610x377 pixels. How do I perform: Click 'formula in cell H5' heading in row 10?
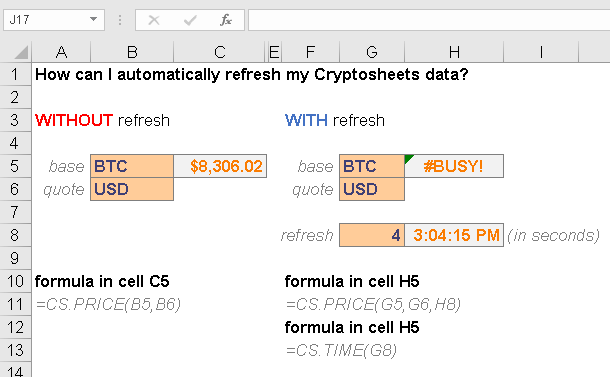click(x=352, y=281)
